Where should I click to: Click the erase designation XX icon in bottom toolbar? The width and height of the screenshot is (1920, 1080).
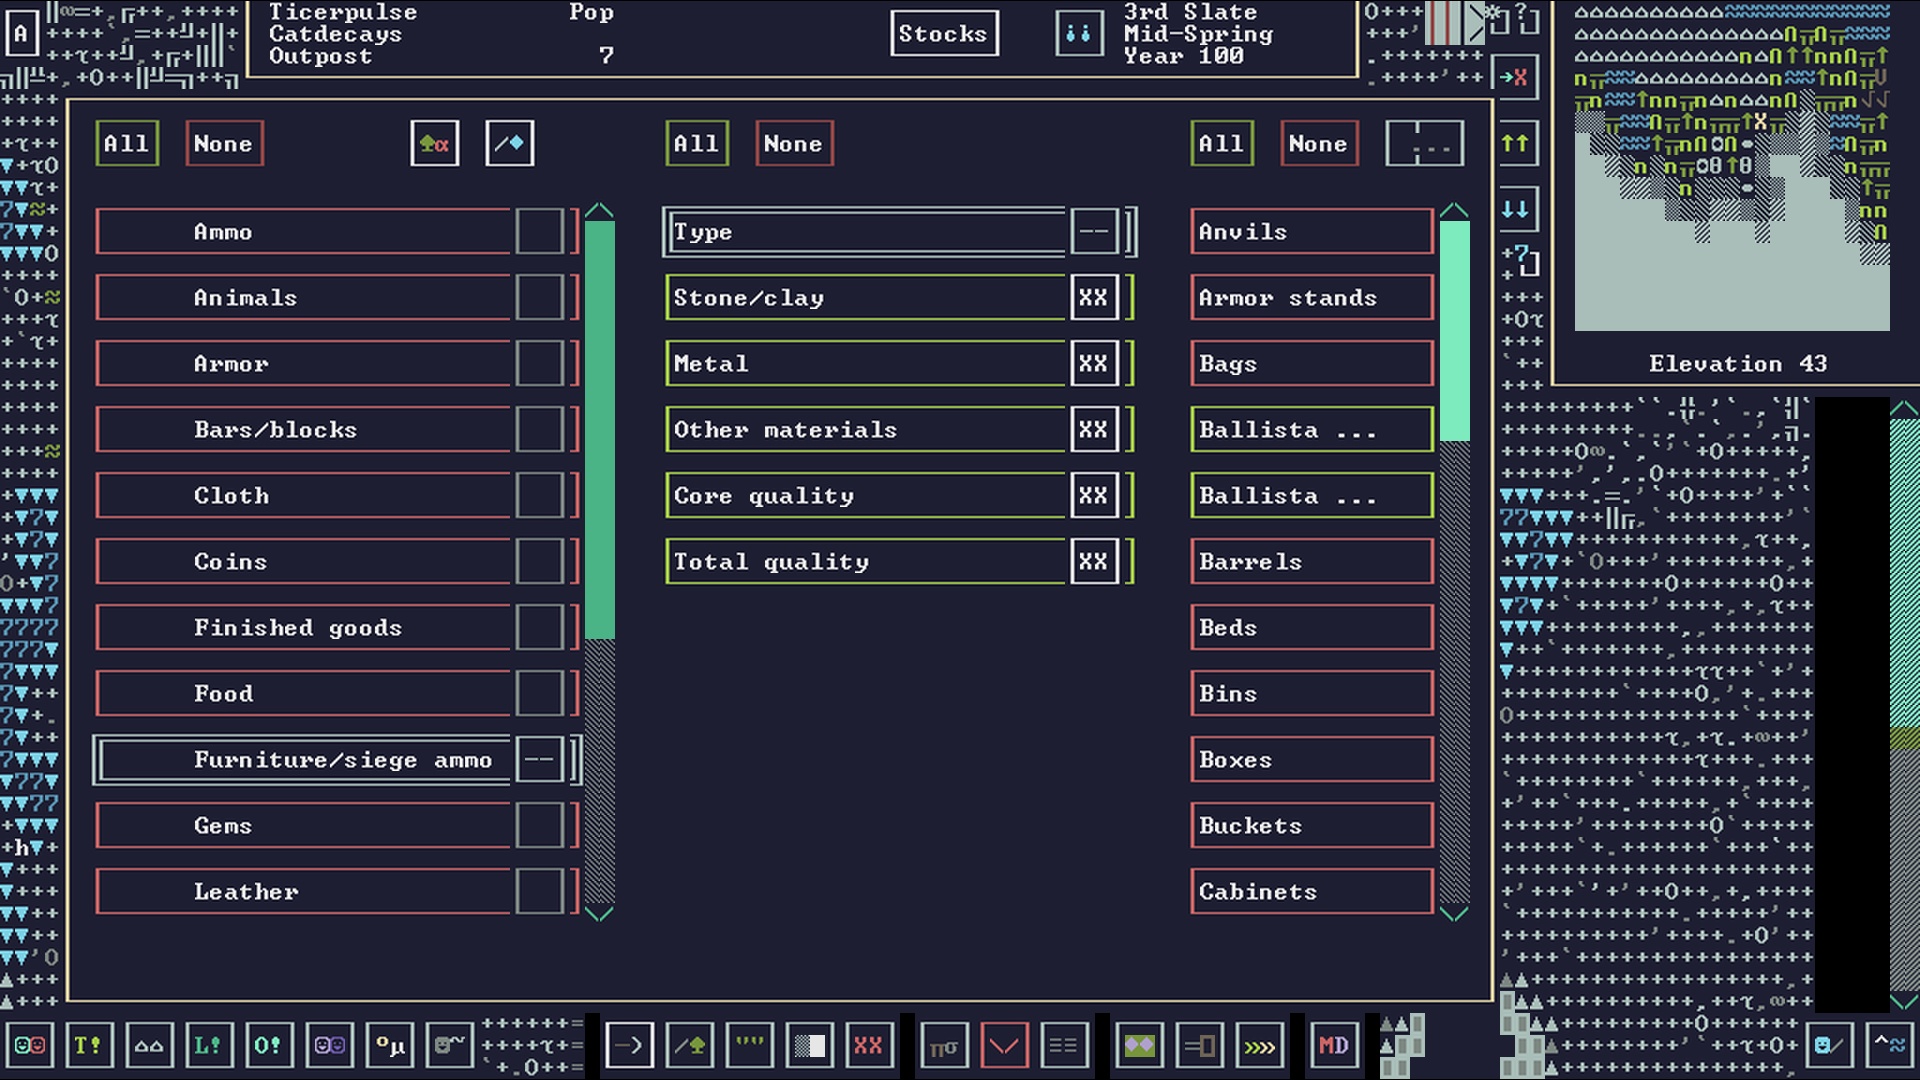868,1046
